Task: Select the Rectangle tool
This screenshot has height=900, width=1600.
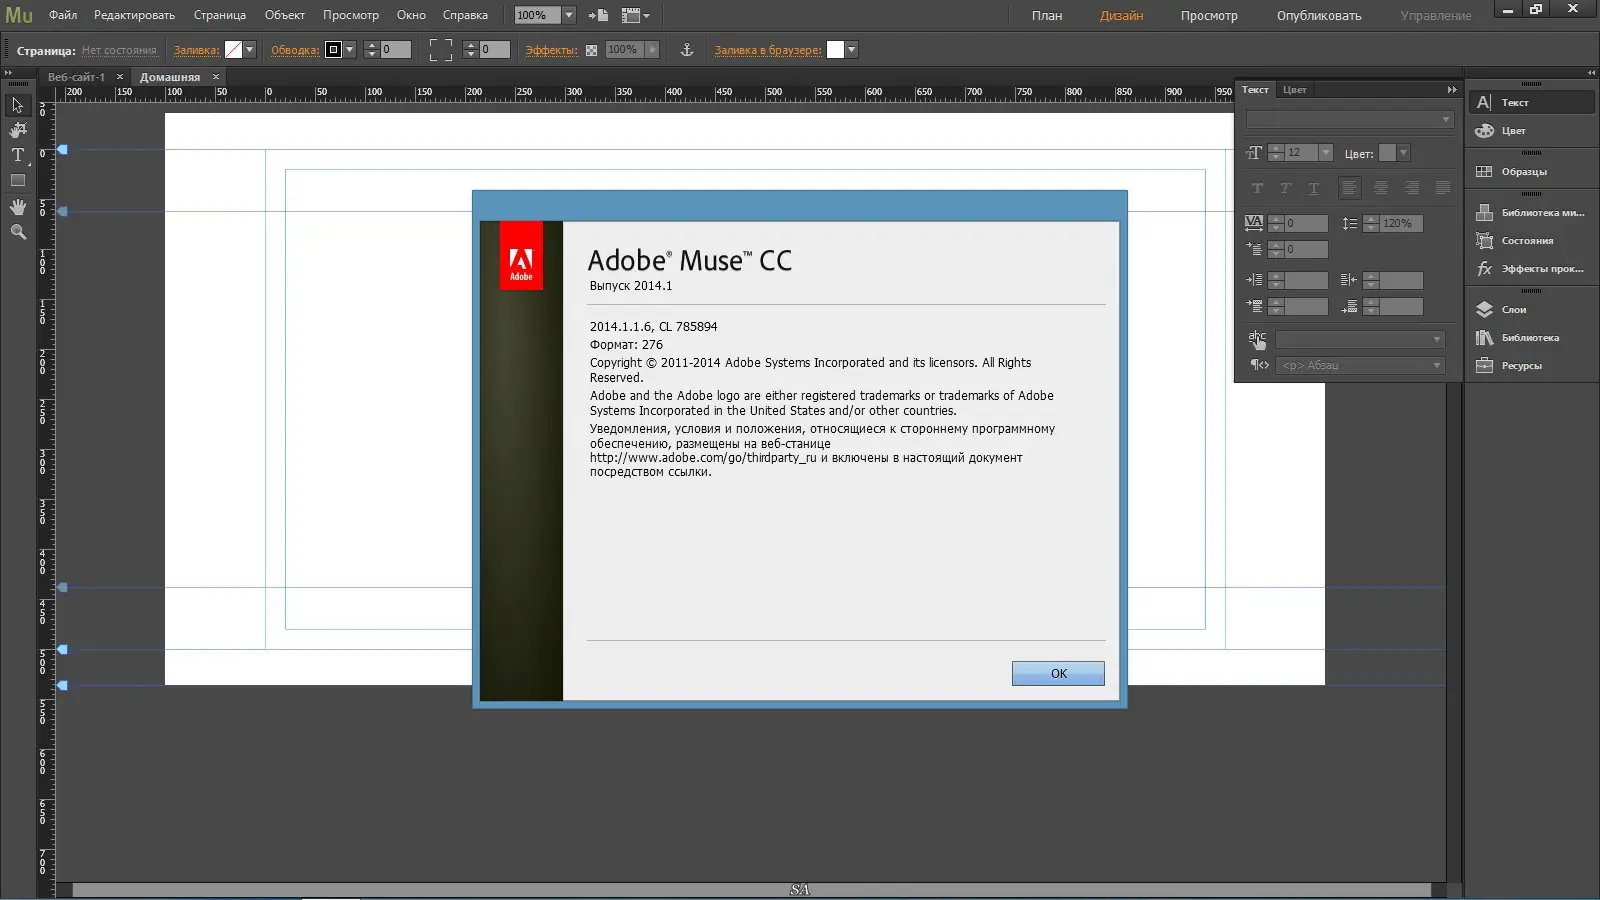Action: [x=17, y=181]
